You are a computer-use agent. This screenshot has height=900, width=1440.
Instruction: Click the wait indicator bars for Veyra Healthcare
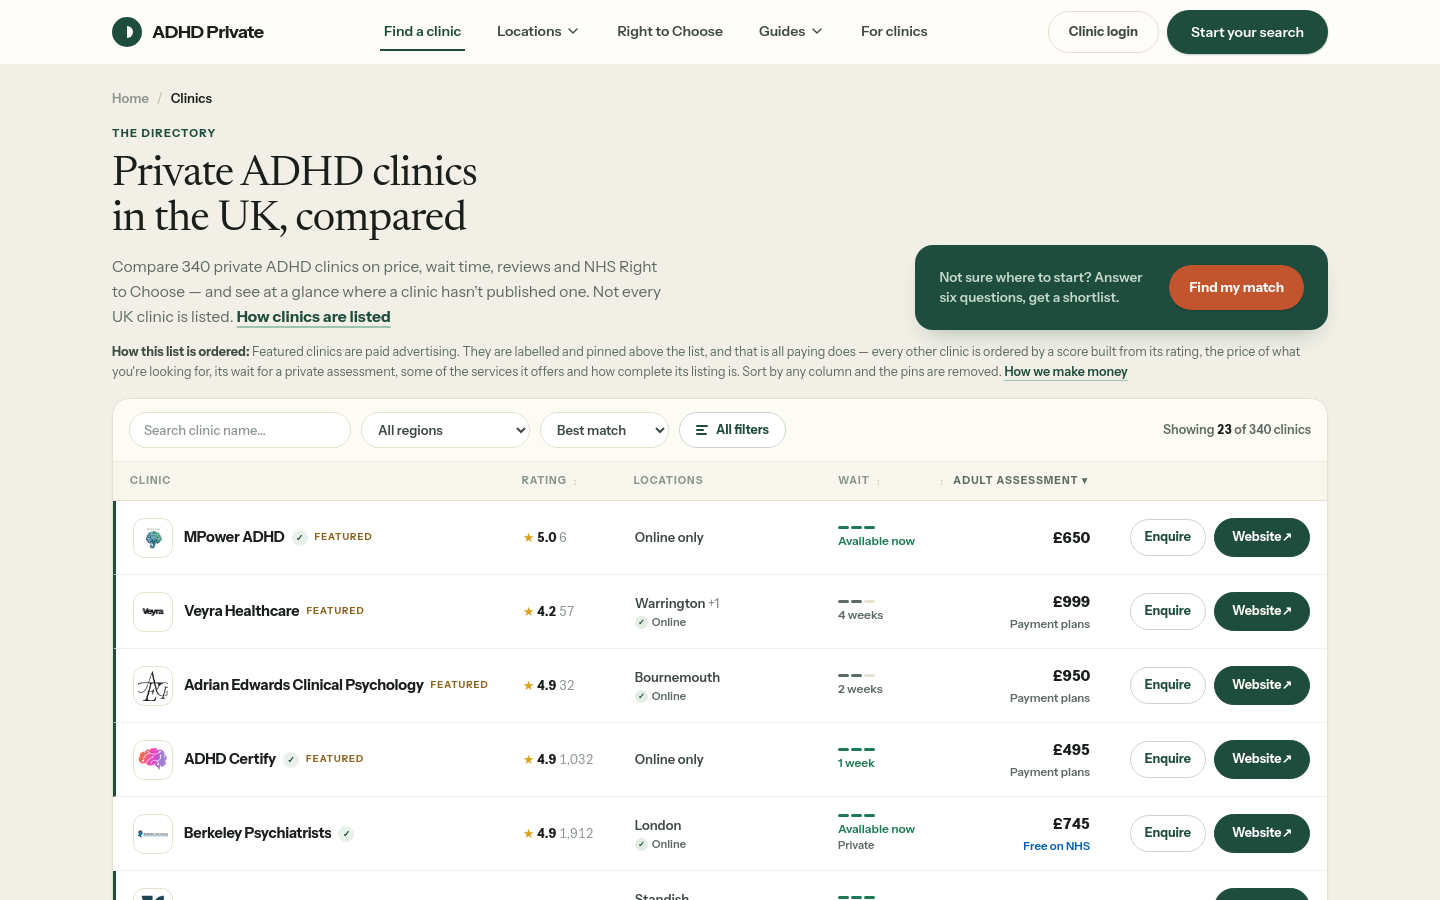(x=857, y=601)
